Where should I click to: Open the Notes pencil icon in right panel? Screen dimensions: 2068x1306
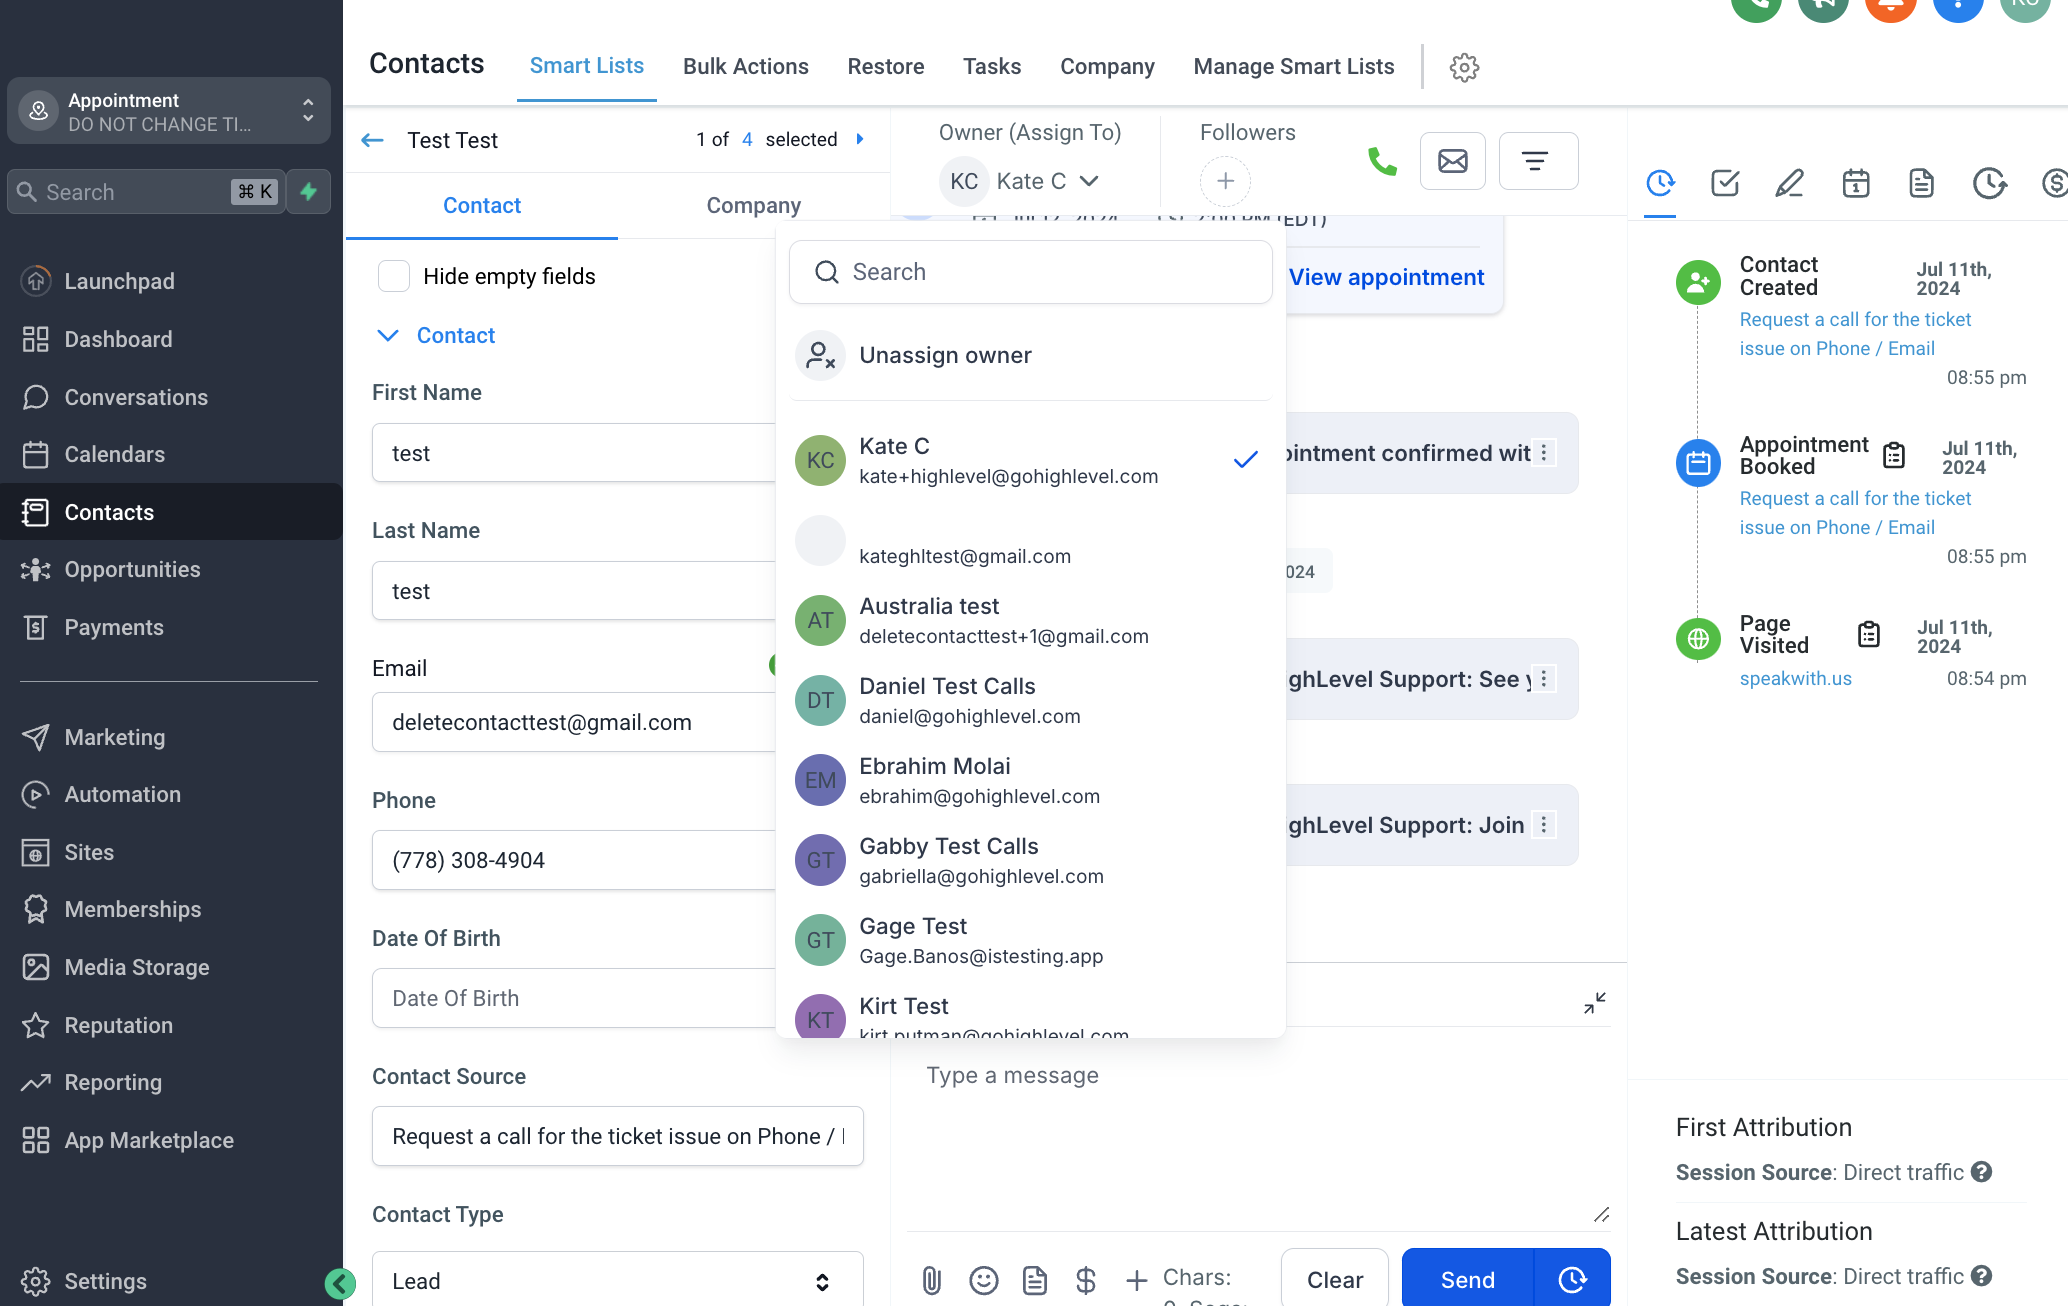1789,183
